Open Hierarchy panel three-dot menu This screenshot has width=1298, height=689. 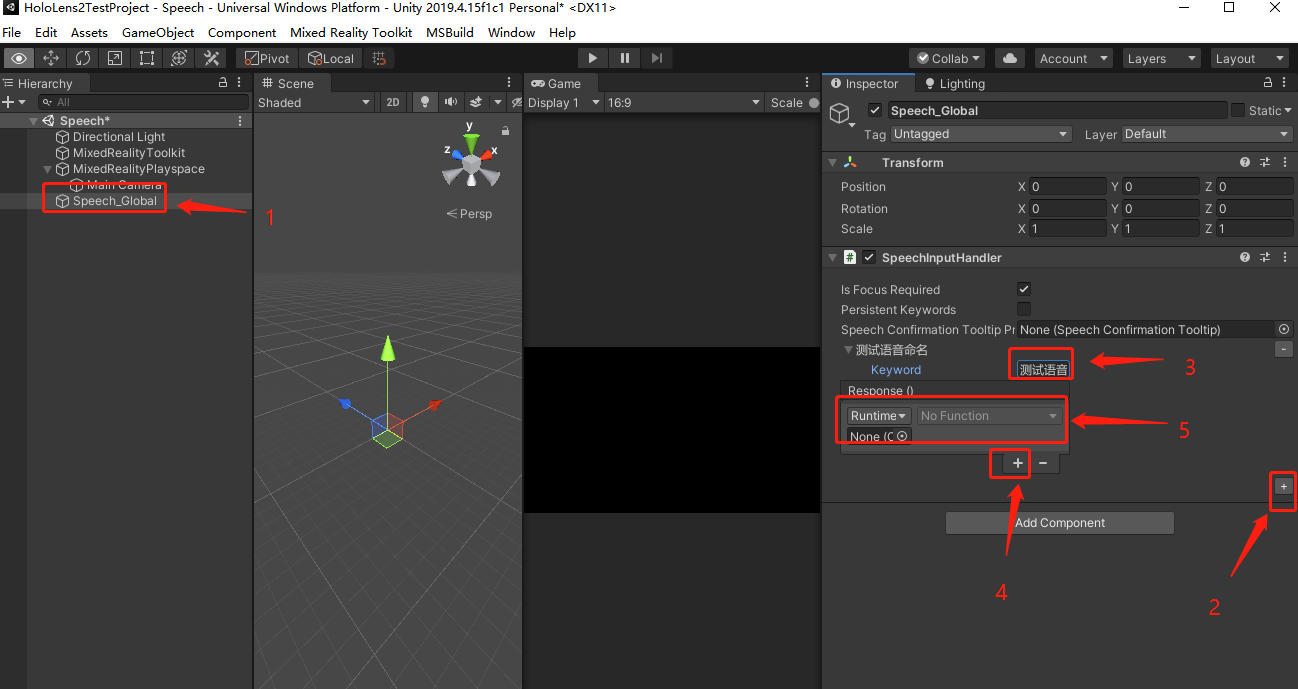click(x=241, y=83)
